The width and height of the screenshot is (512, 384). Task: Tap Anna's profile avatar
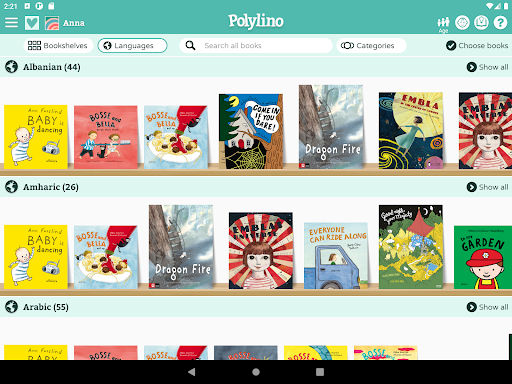pyautogui.click(x=52, y=23)
